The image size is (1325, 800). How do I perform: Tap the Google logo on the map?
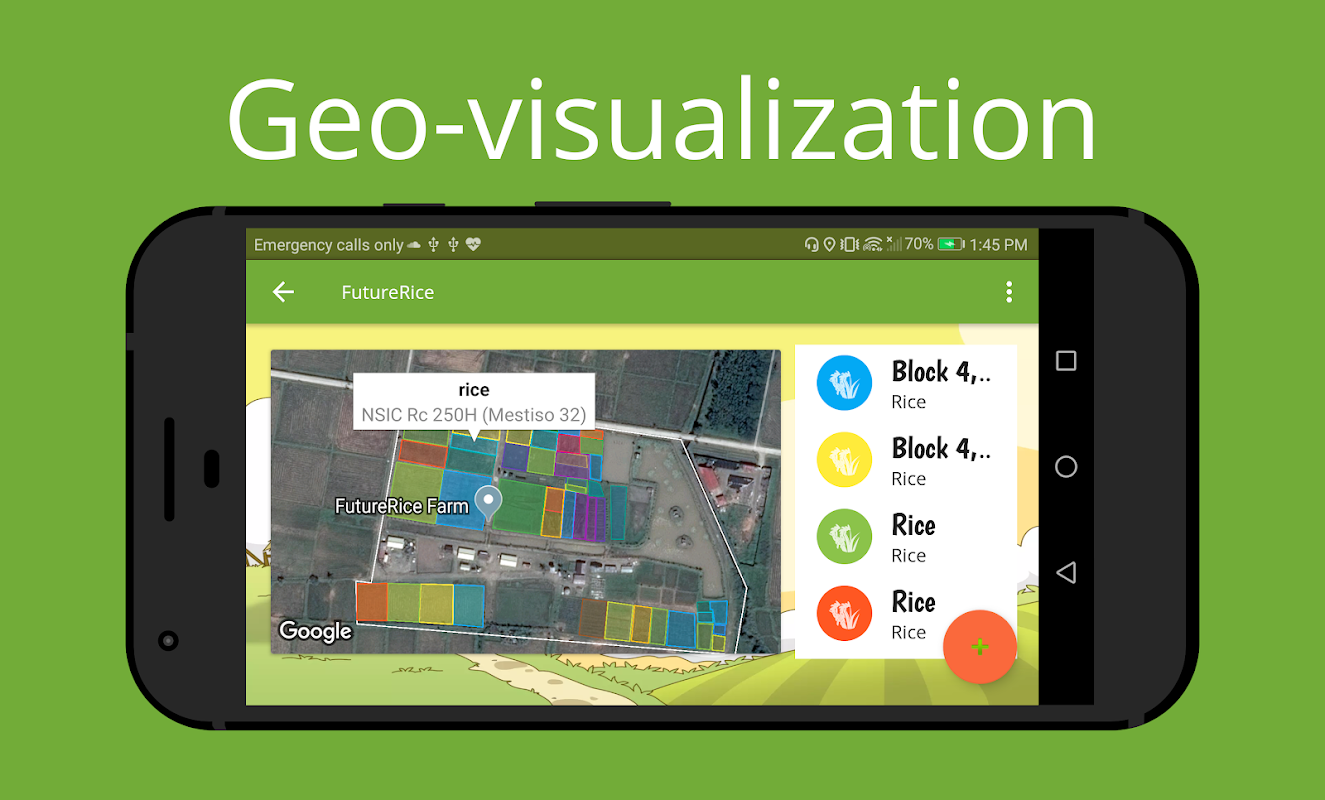pyautogui.click(x=315, y=631)
